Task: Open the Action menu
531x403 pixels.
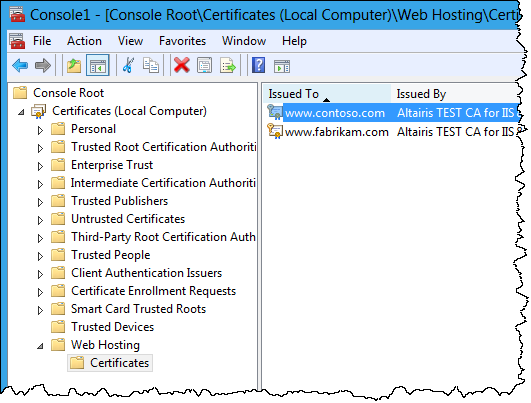Action: 84,41
